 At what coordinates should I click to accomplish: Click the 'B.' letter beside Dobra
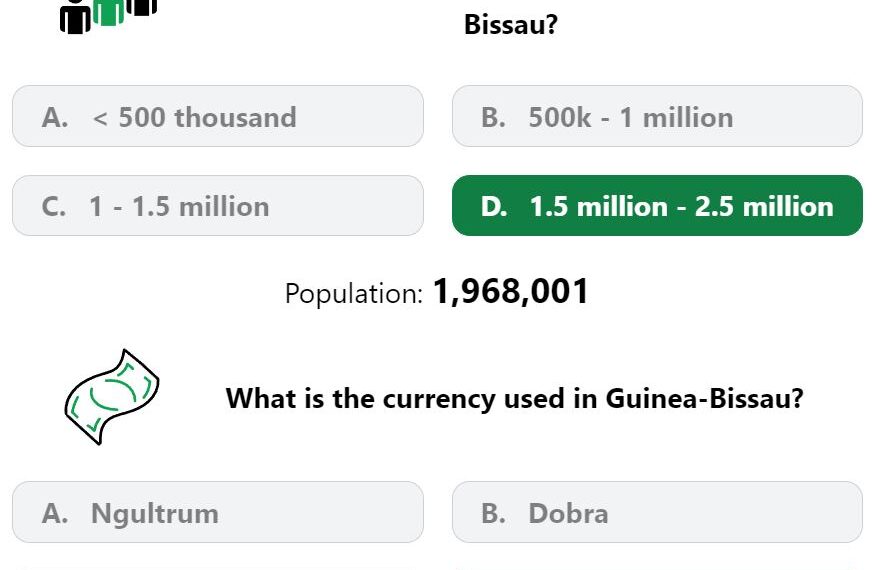pos(494,513)
